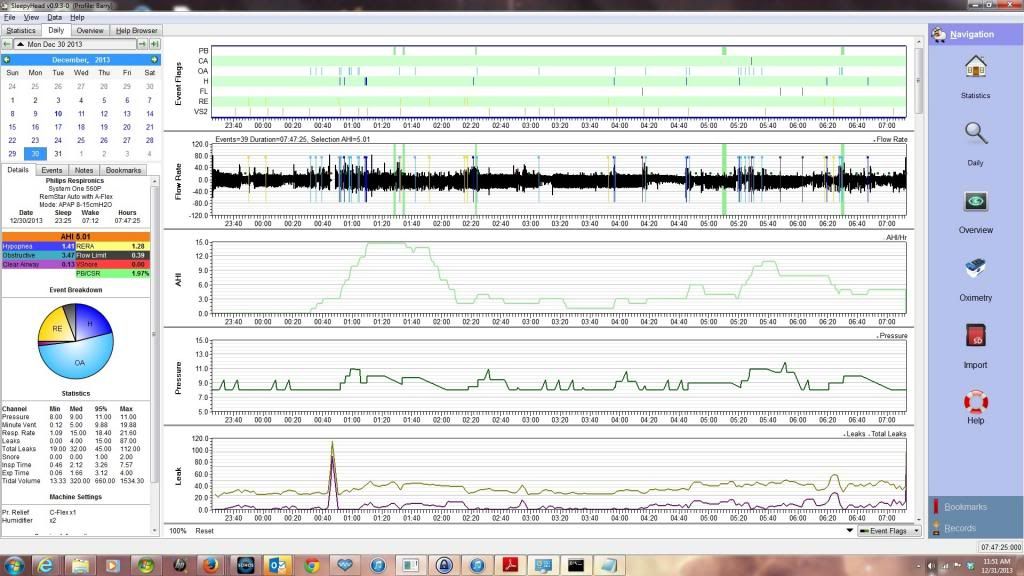
Task: Click the Import SD card icon
Action: [975, 337]
